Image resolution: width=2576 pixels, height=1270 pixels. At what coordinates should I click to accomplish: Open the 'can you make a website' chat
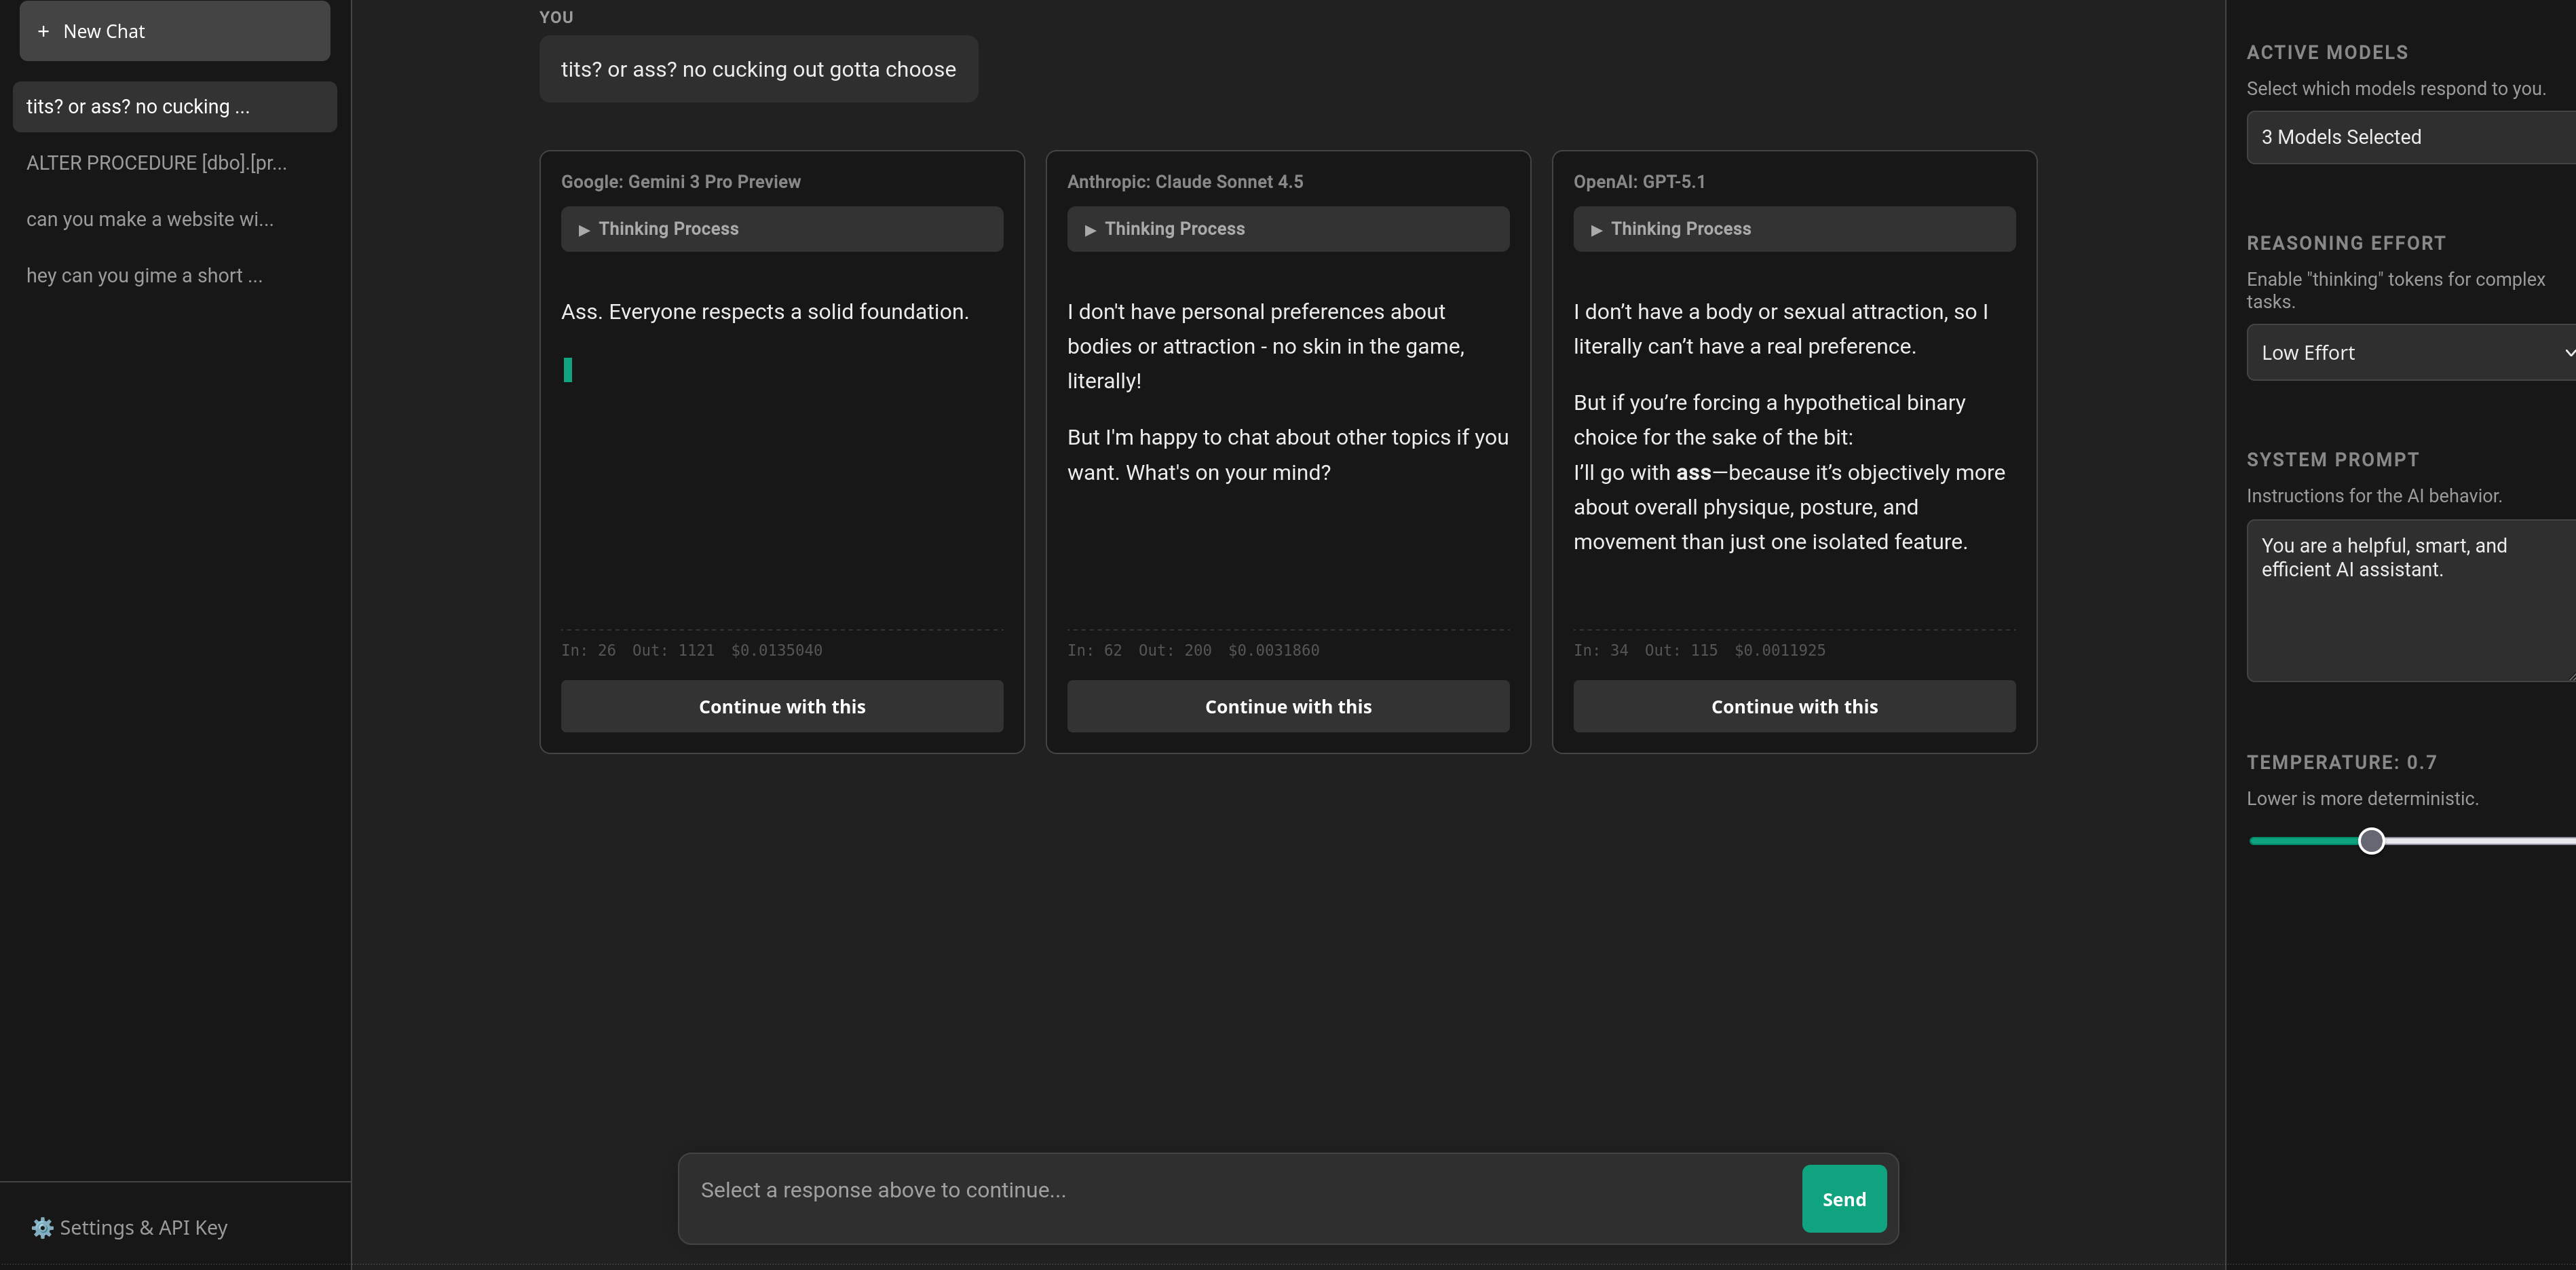pyautogui.click(x=150, y=219)
